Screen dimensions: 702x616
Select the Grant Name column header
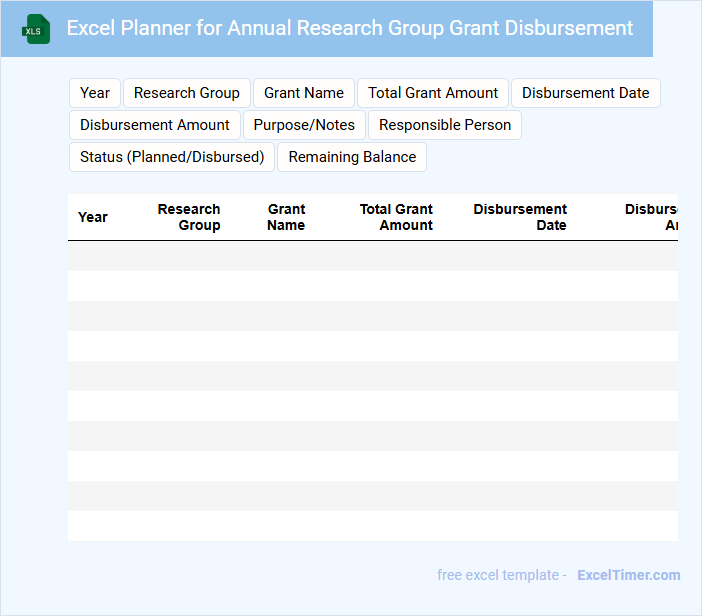286,217
